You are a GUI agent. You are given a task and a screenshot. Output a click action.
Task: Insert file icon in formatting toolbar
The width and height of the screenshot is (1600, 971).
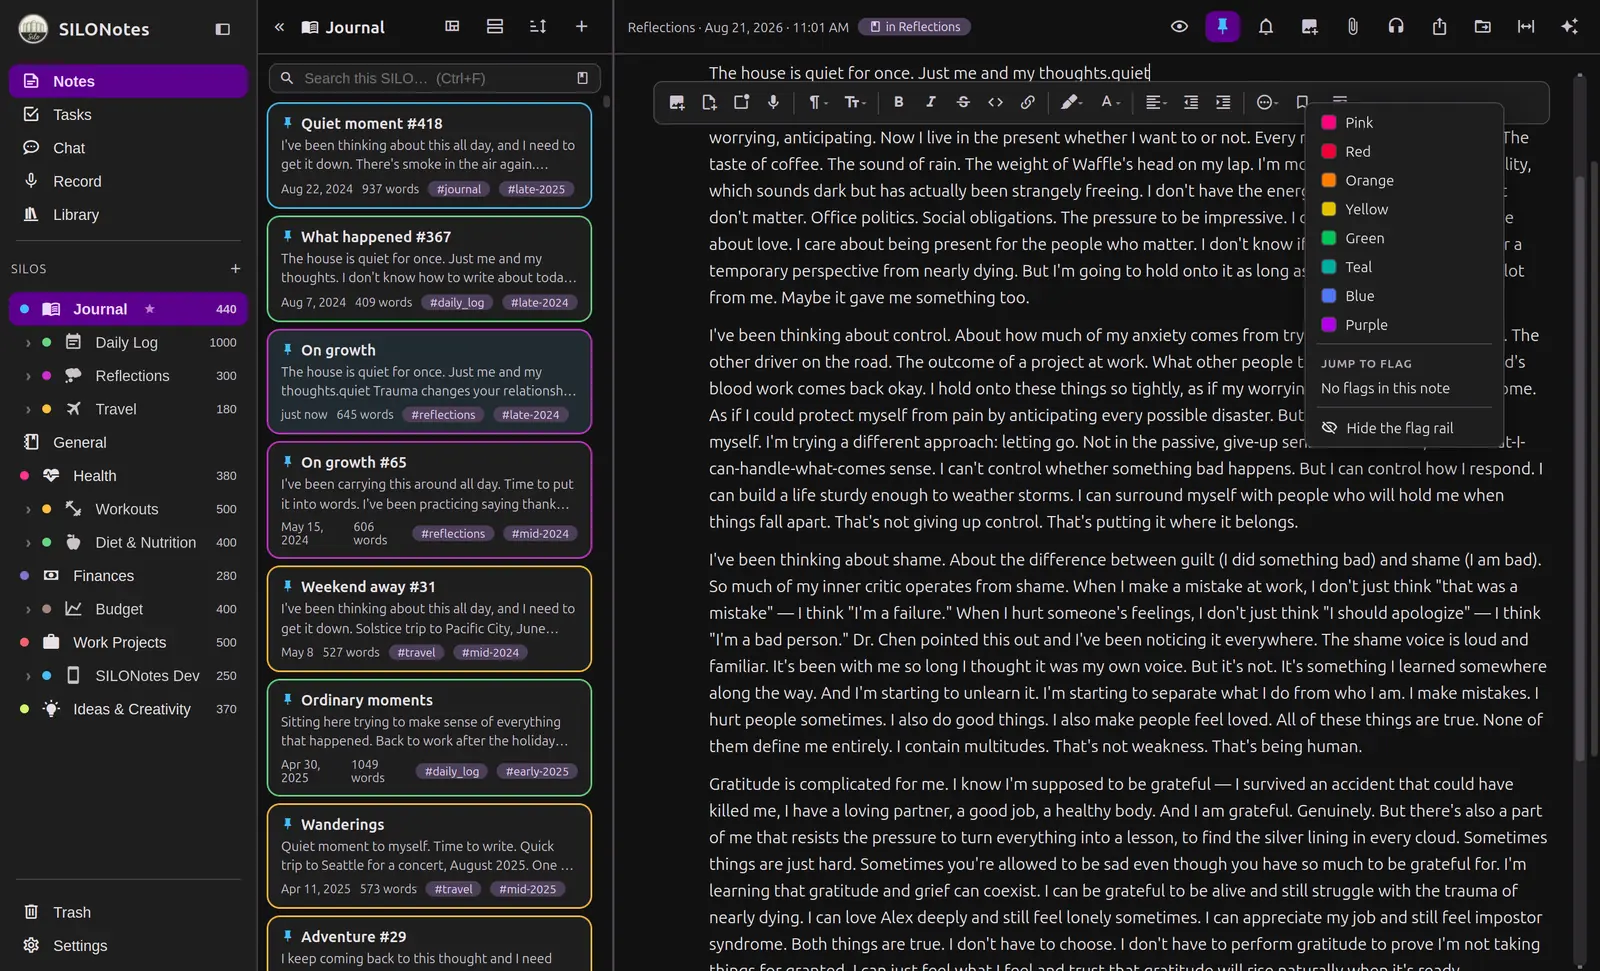point(709,102)
